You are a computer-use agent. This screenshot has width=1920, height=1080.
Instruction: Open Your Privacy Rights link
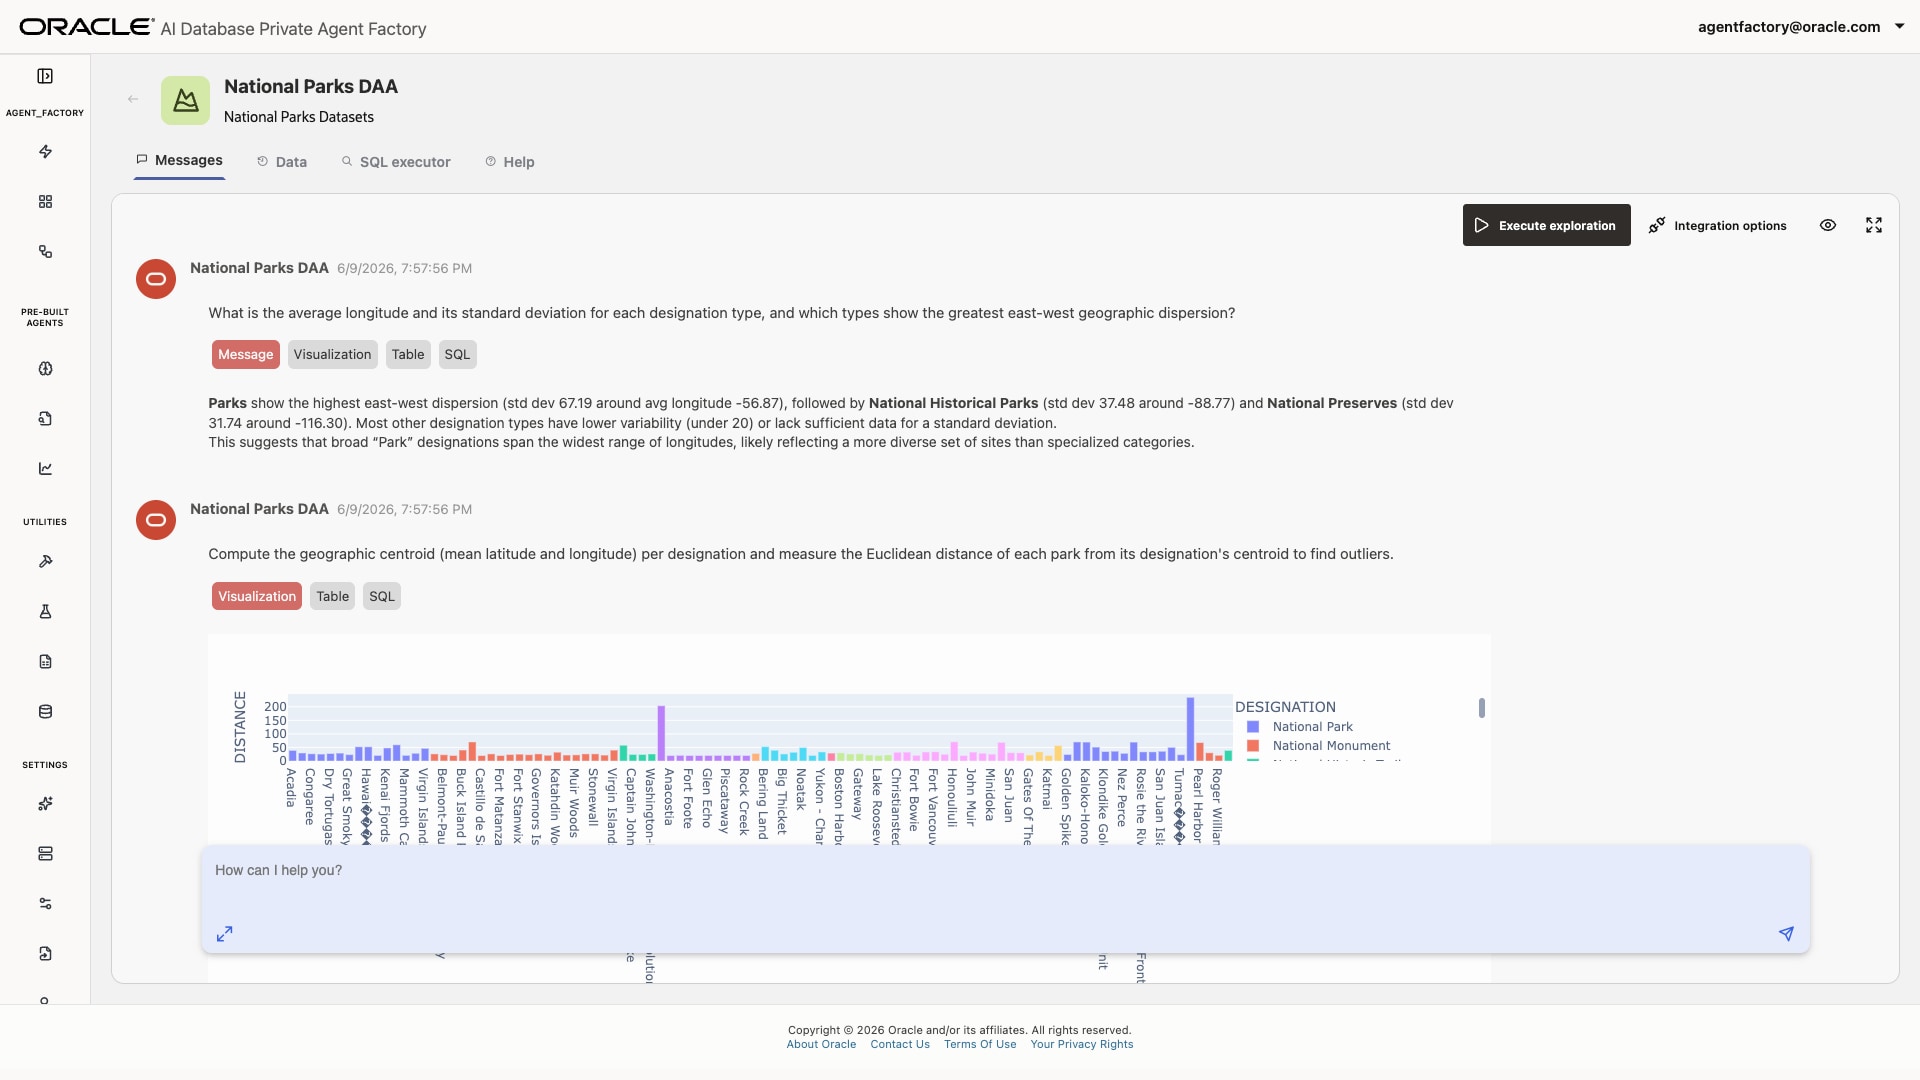[x=1081, y=1044]
